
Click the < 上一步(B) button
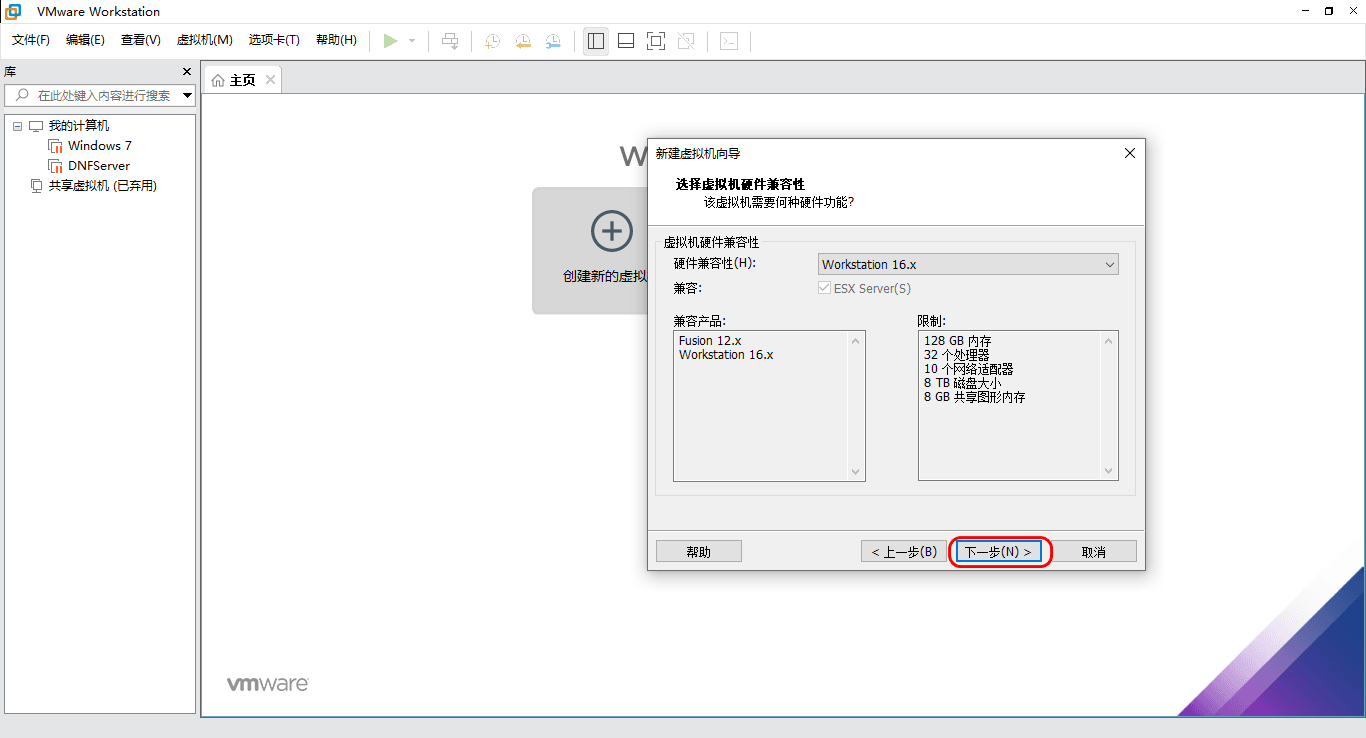904,552
